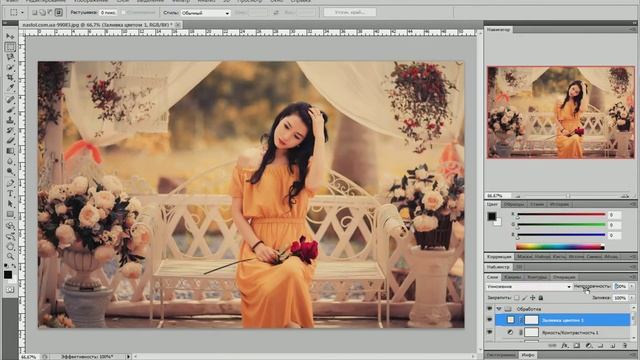Select the Zoom tool in toolbox
640x360 pixels.
pyautogui.click(x=10, y=256)
